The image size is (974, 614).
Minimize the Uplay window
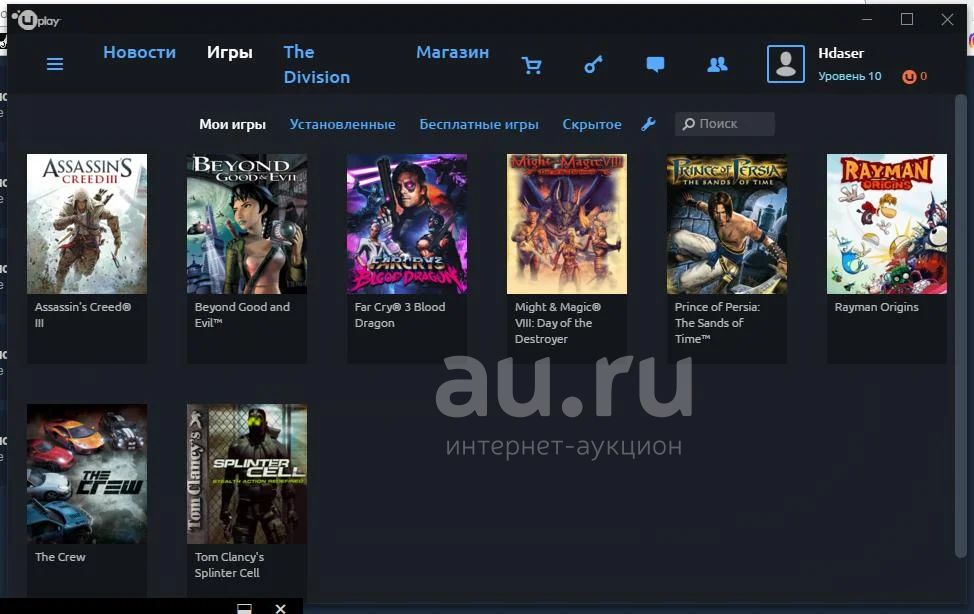tap(867, 20)
